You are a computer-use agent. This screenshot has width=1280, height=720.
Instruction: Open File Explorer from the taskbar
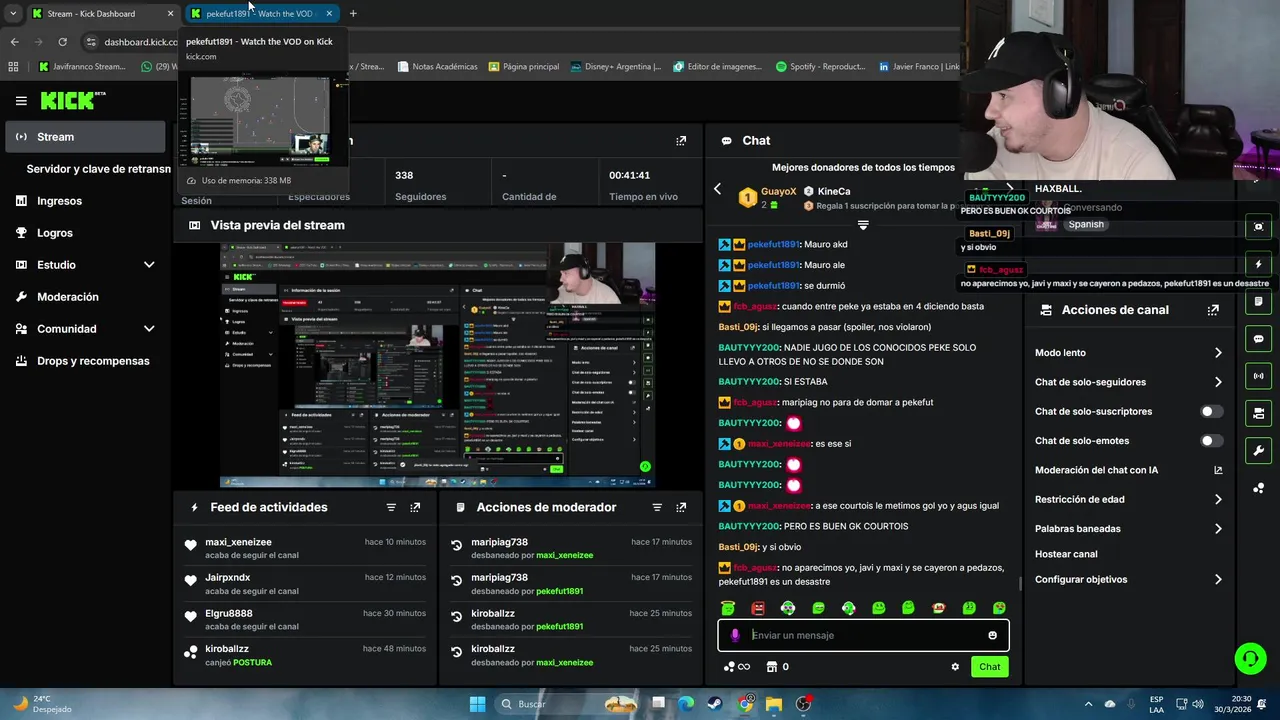point(774,704)
